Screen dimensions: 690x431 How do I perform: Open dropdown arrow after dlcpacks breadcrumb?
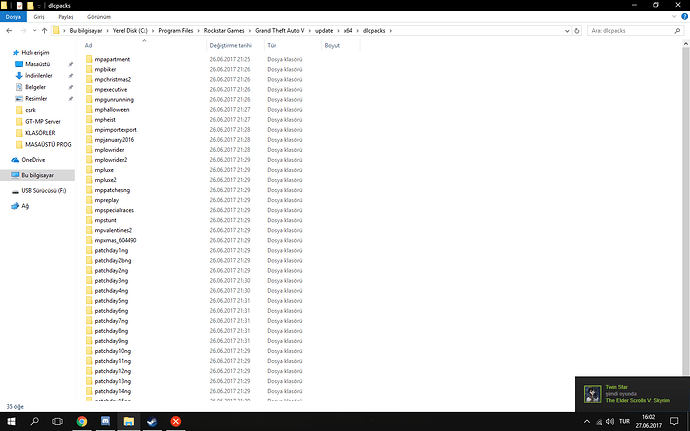(390, 31)
